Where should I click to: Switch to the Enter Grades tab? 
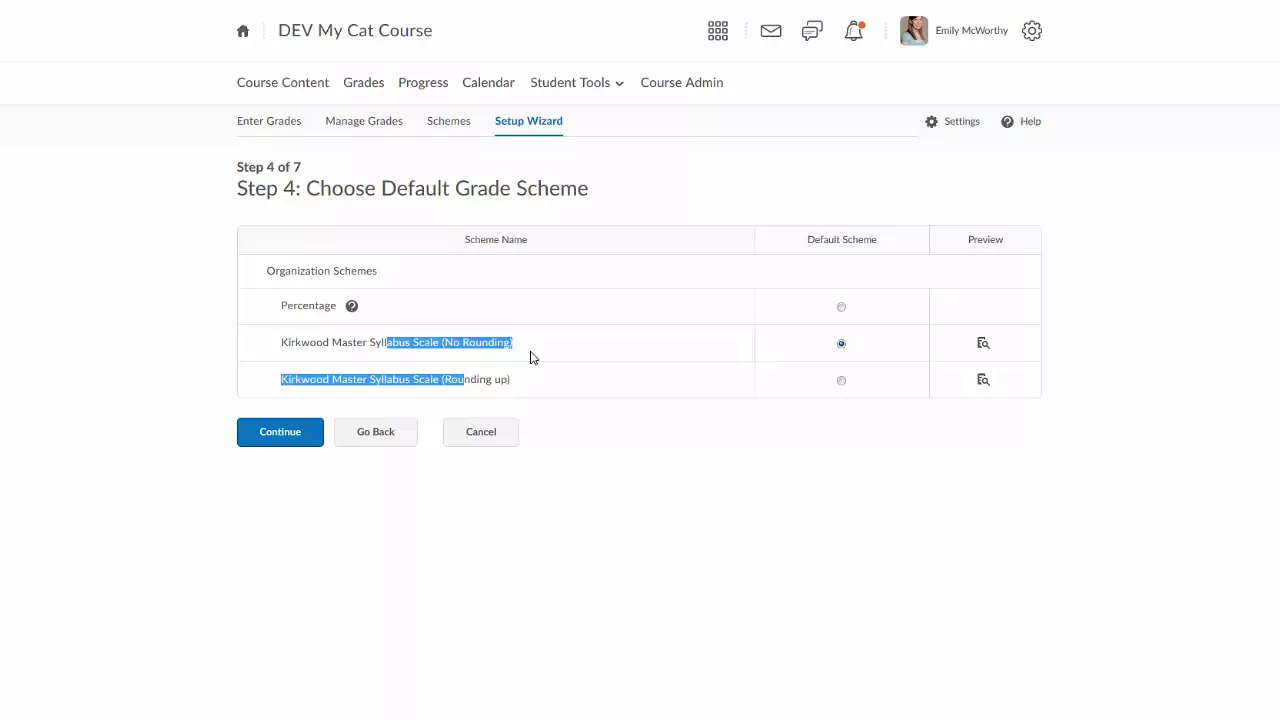(269, 121)
